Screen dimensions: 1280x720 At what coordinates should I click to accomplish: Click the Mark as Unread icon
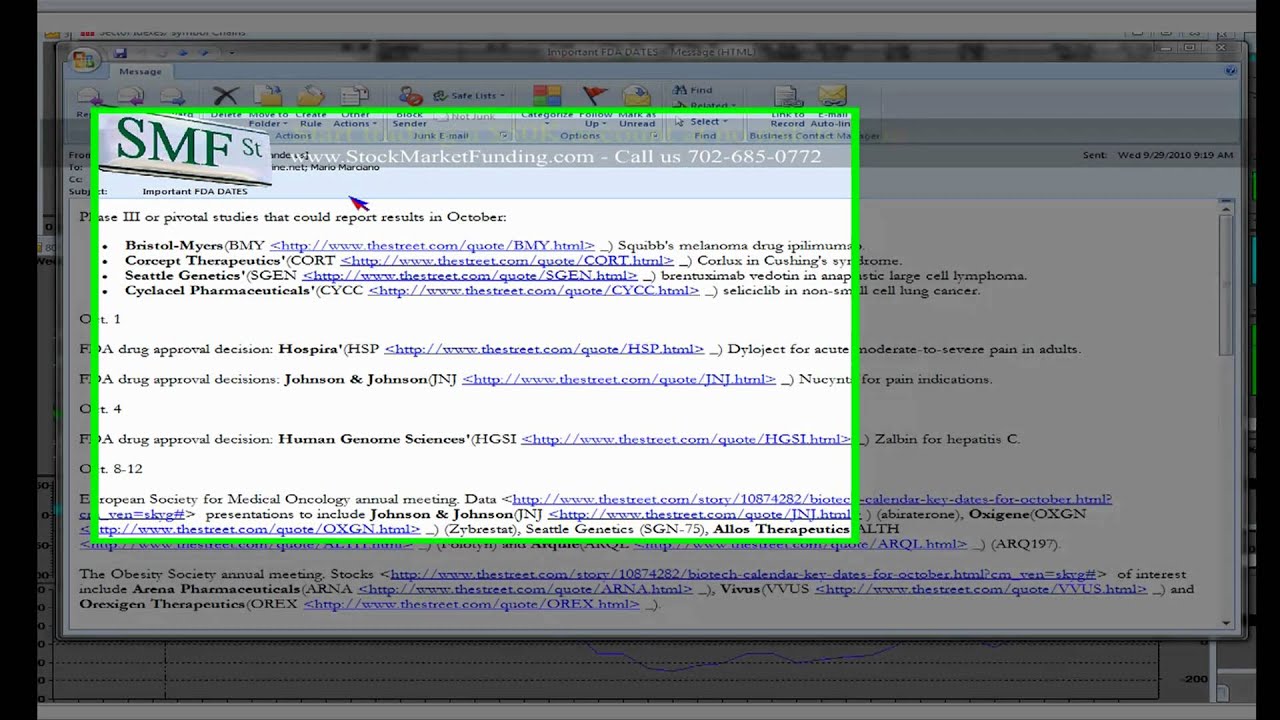(x=637, y=96)
